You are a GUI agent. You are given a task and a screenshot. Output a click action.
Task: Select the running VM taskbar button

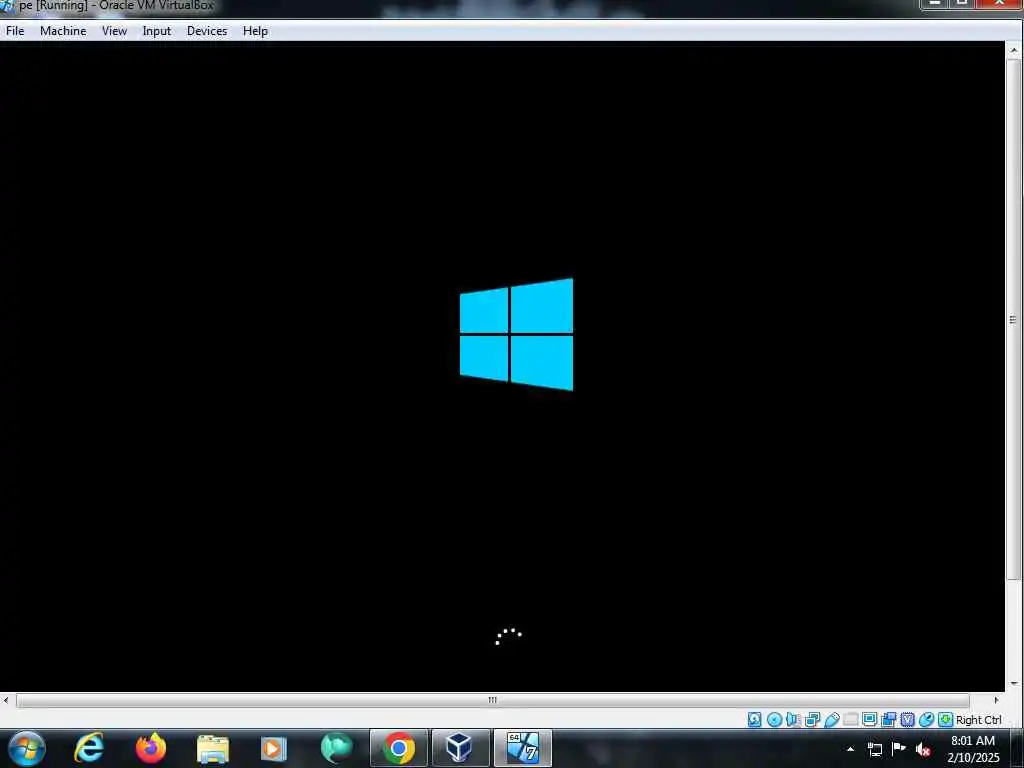pos(522,748)
